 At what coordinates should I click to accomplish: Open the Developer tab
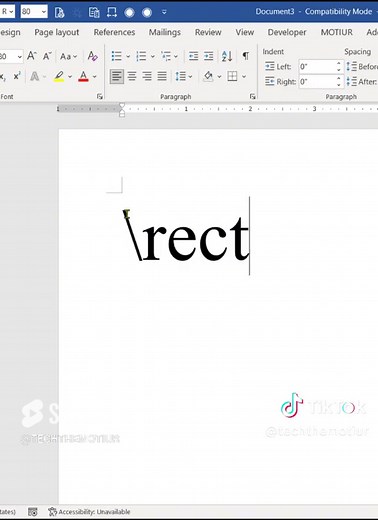pos(287,32)
